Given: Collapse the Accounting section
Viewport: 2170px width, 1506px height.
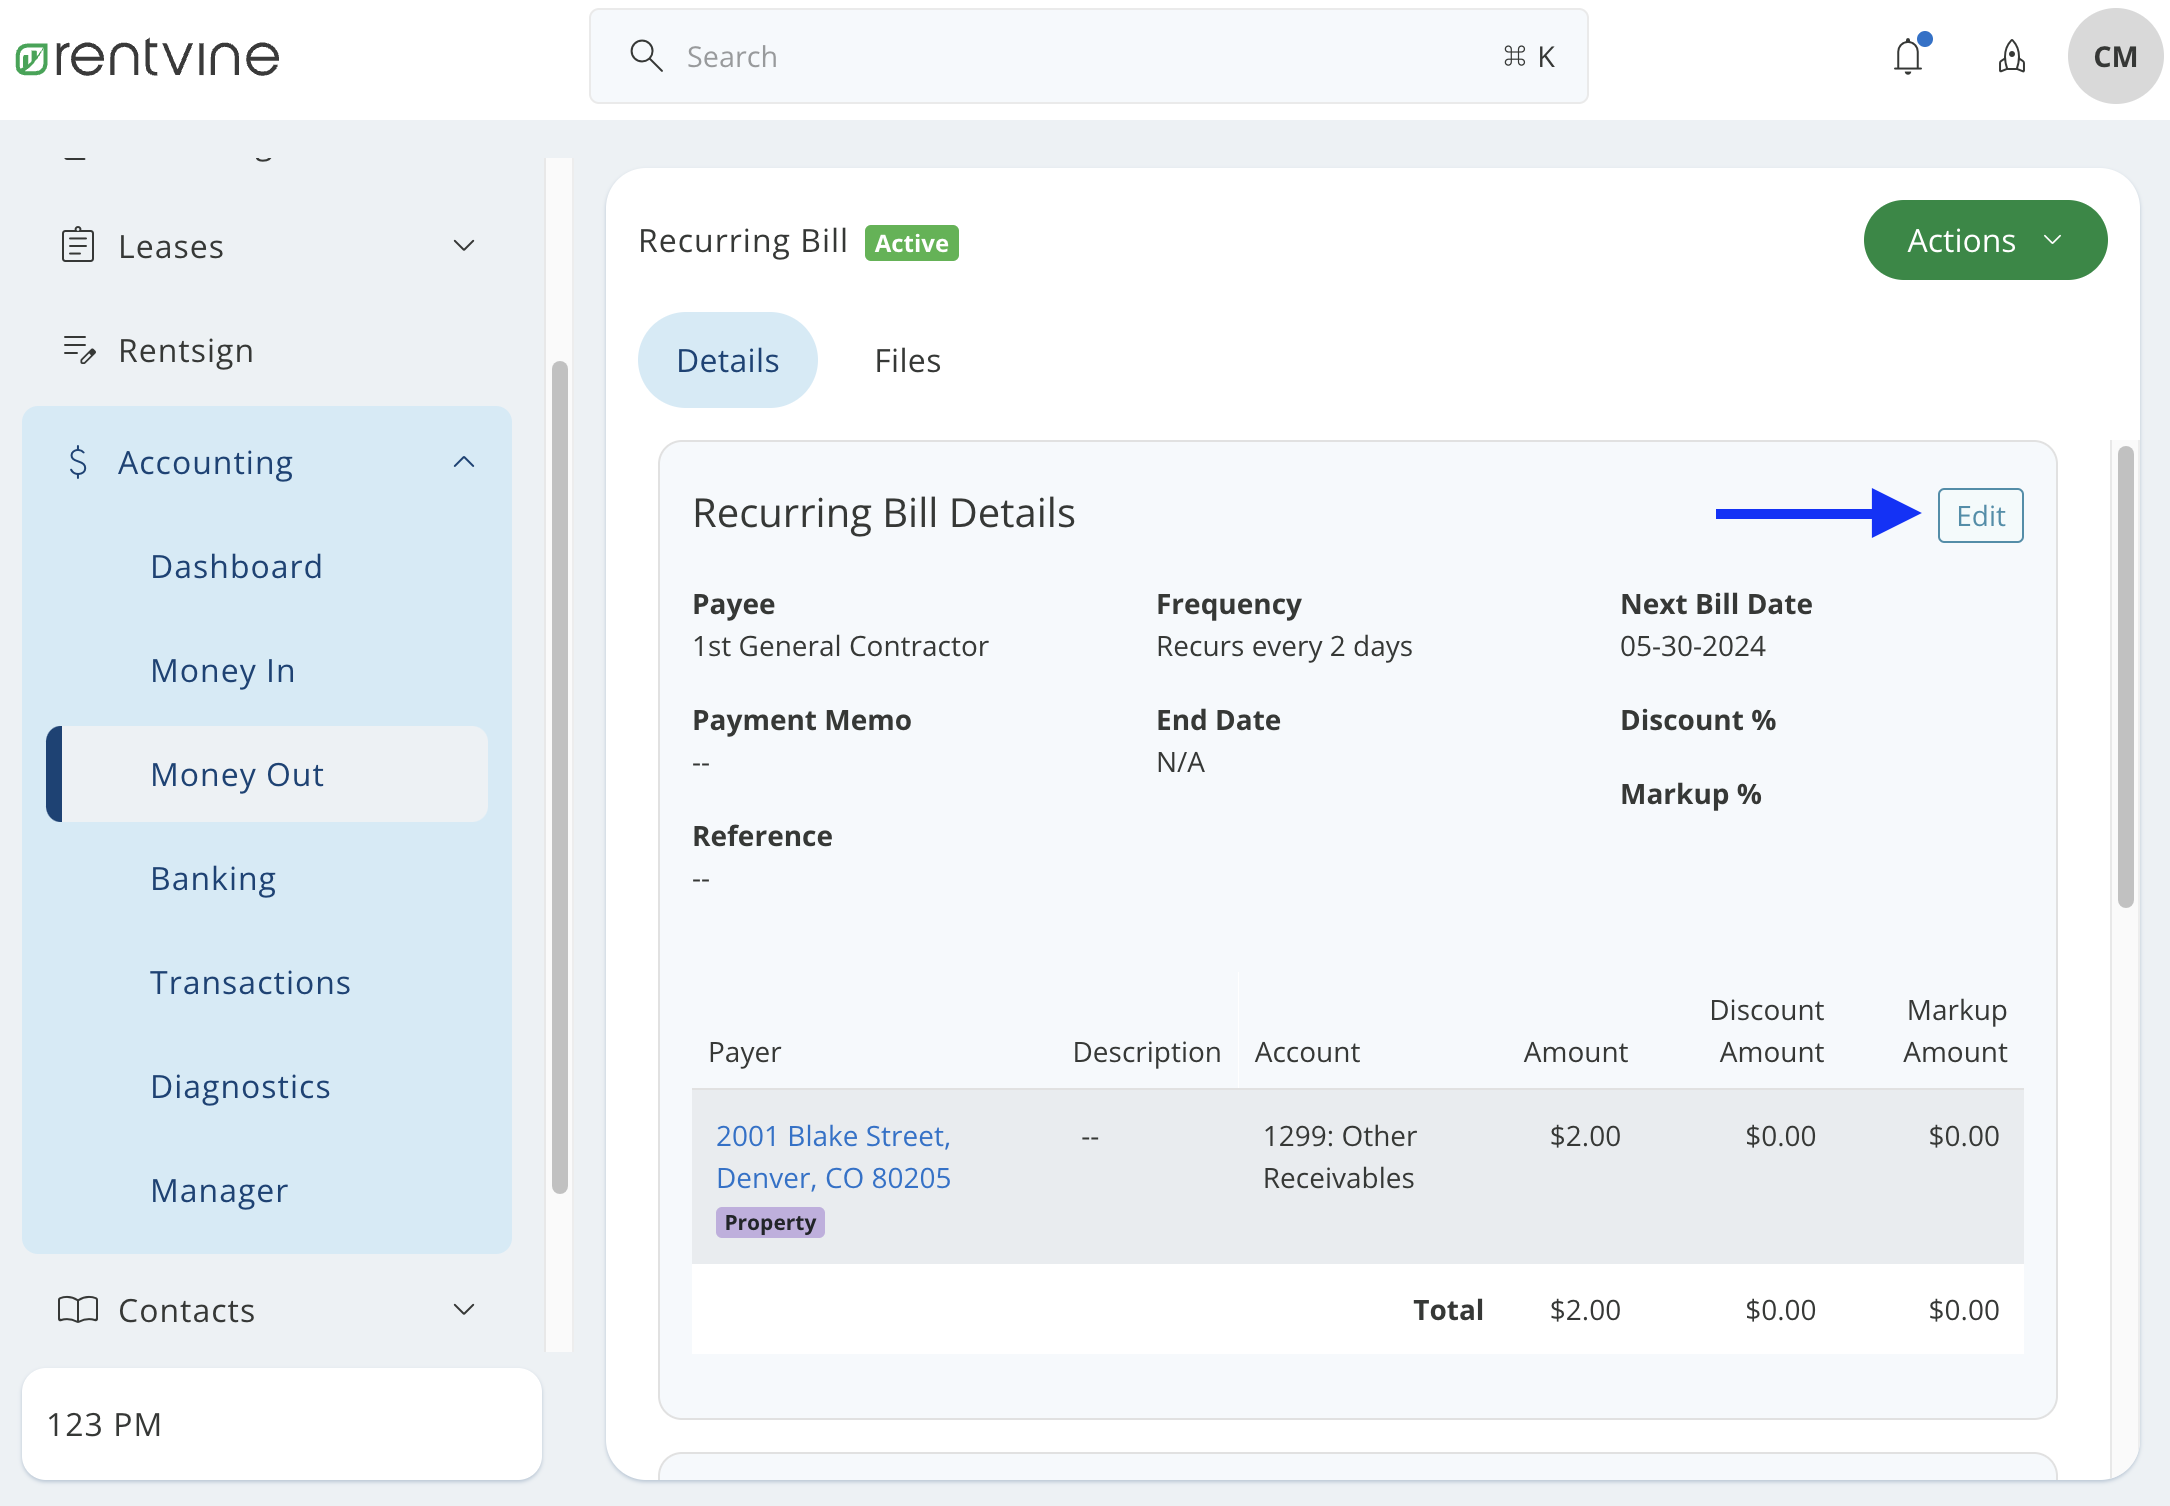Looking at the screenshot, I should click(463, 461).
